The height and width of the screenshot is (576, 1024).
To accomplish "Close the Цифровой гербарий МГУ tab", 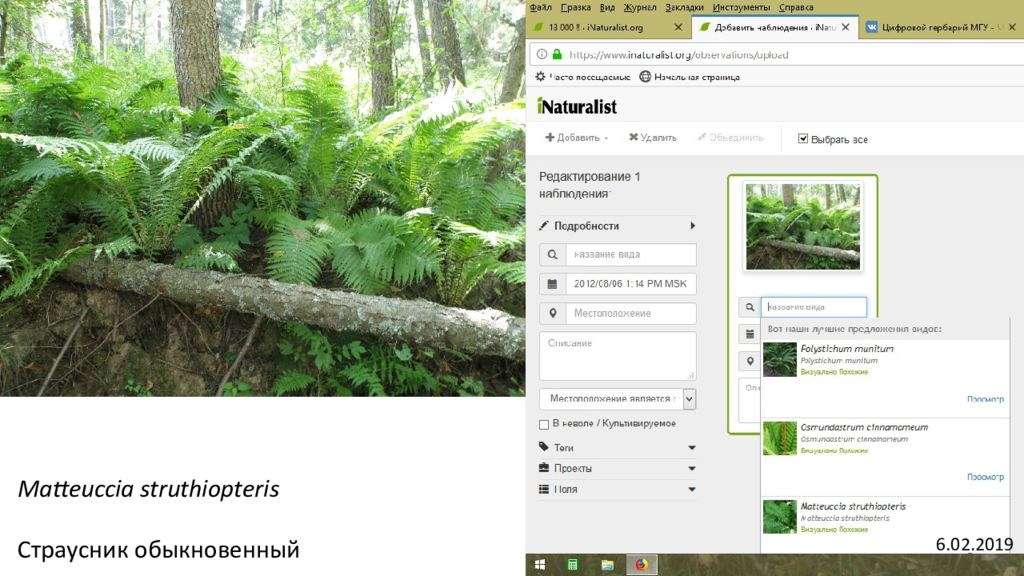I will 1012,27.
